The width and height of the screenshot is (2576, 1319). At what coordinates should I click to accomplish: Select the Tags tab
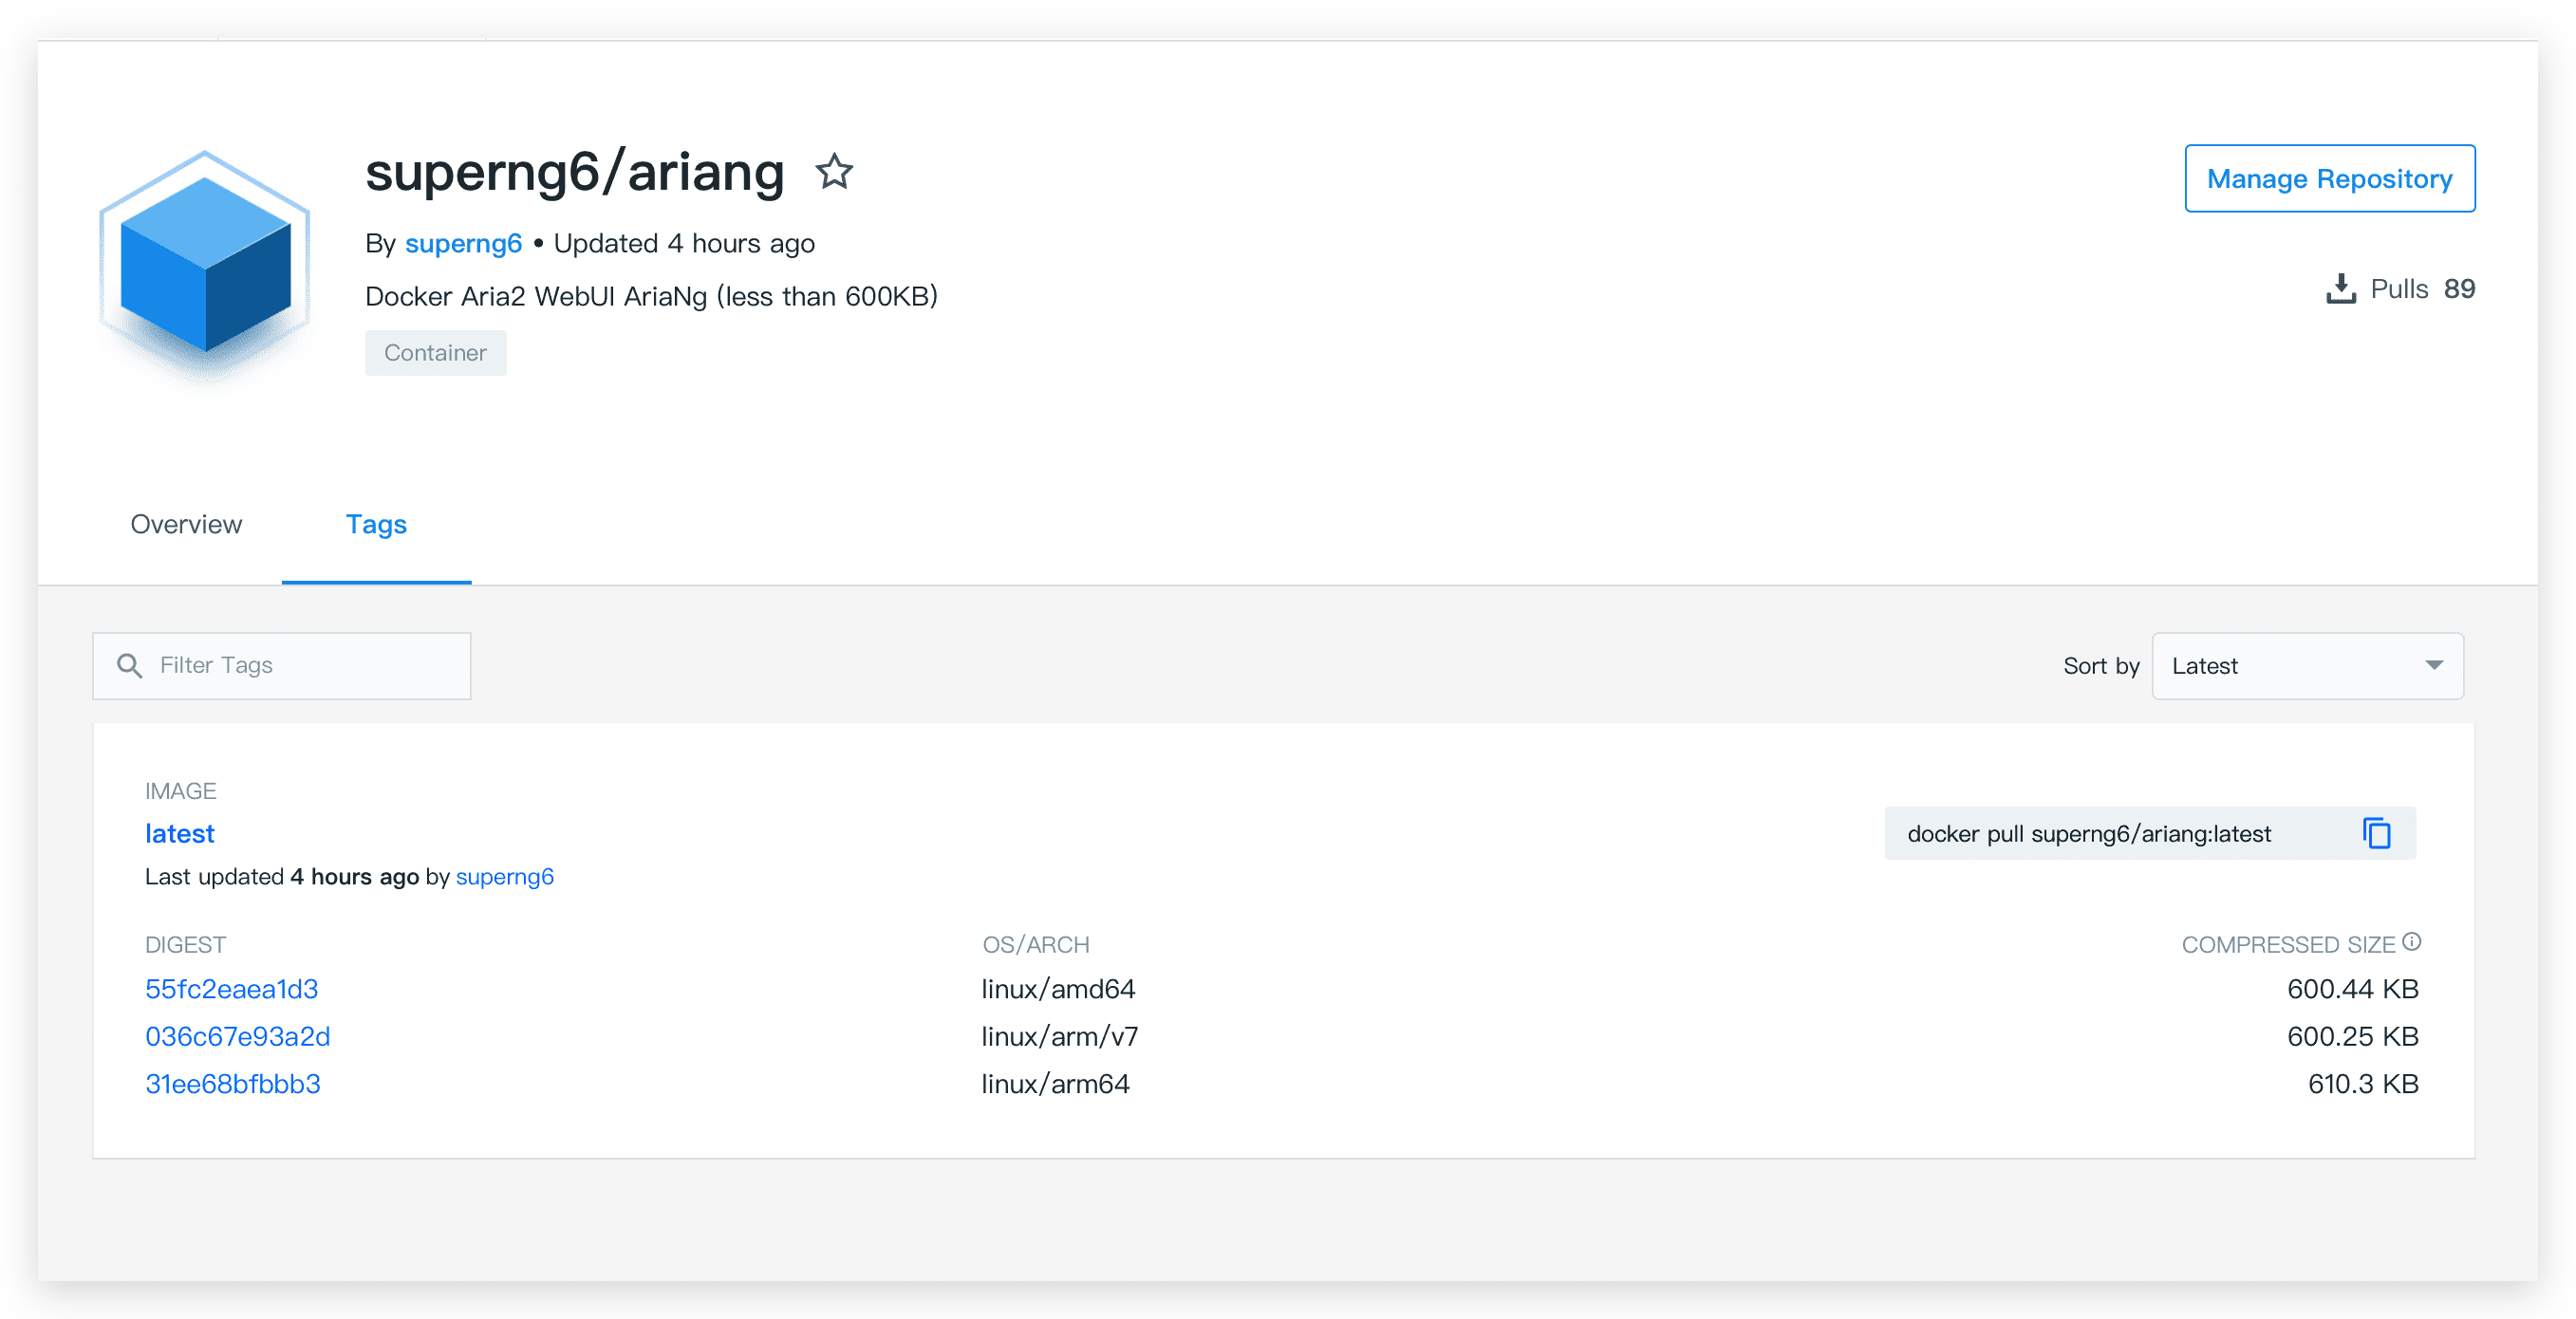[x=376, y=524]
